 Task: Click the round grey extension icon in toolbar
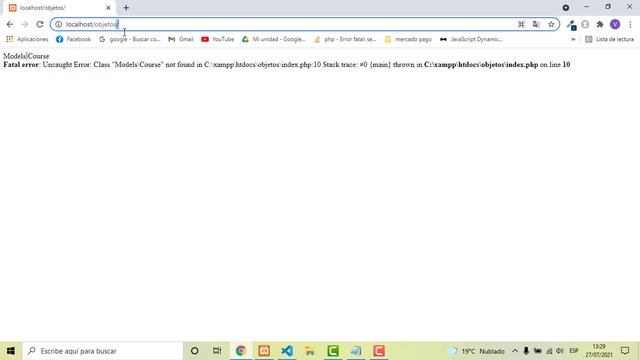(x=585, y=24)
